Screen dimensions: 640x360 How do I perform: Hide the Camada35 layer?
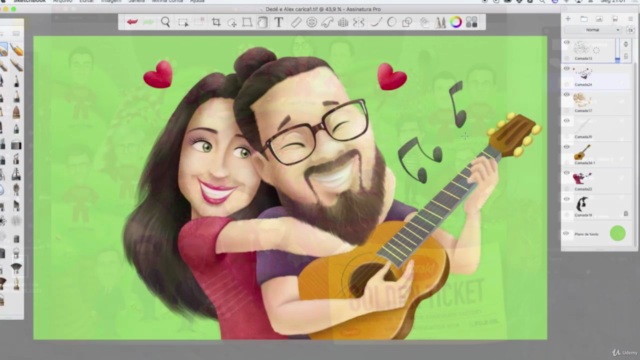click(567, 121)
